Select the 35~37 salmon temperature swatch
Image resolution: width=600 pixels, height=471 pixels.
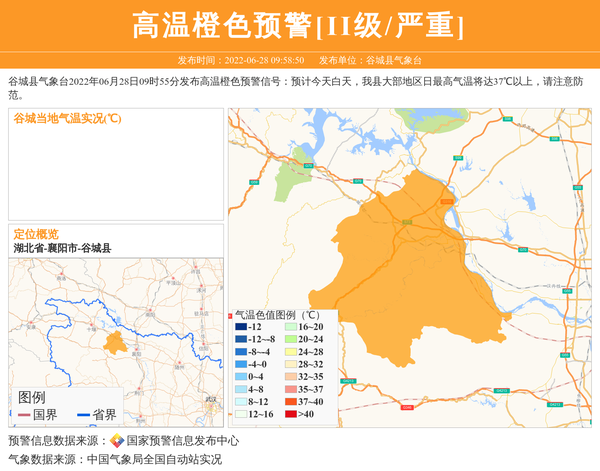point(290,389)
